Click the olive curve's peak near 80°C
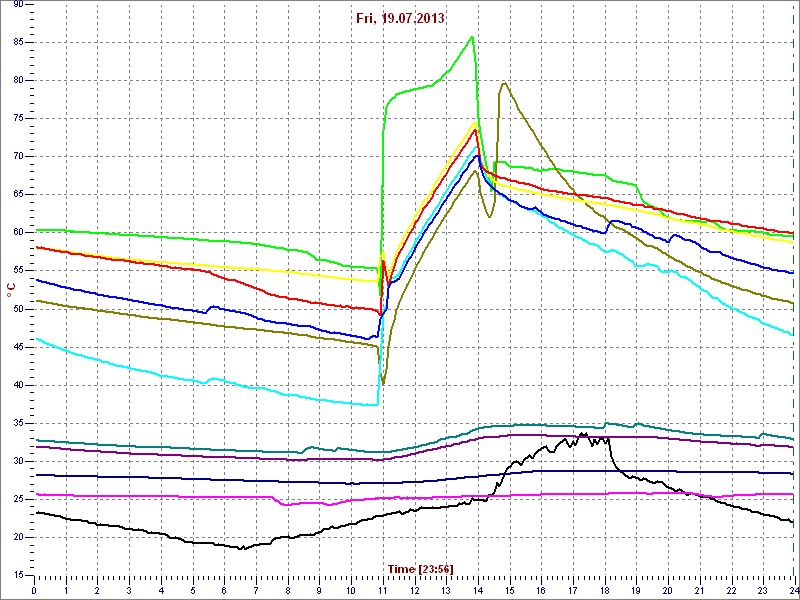This screenshot has width=800, height=600. click(x=504, y=83)
